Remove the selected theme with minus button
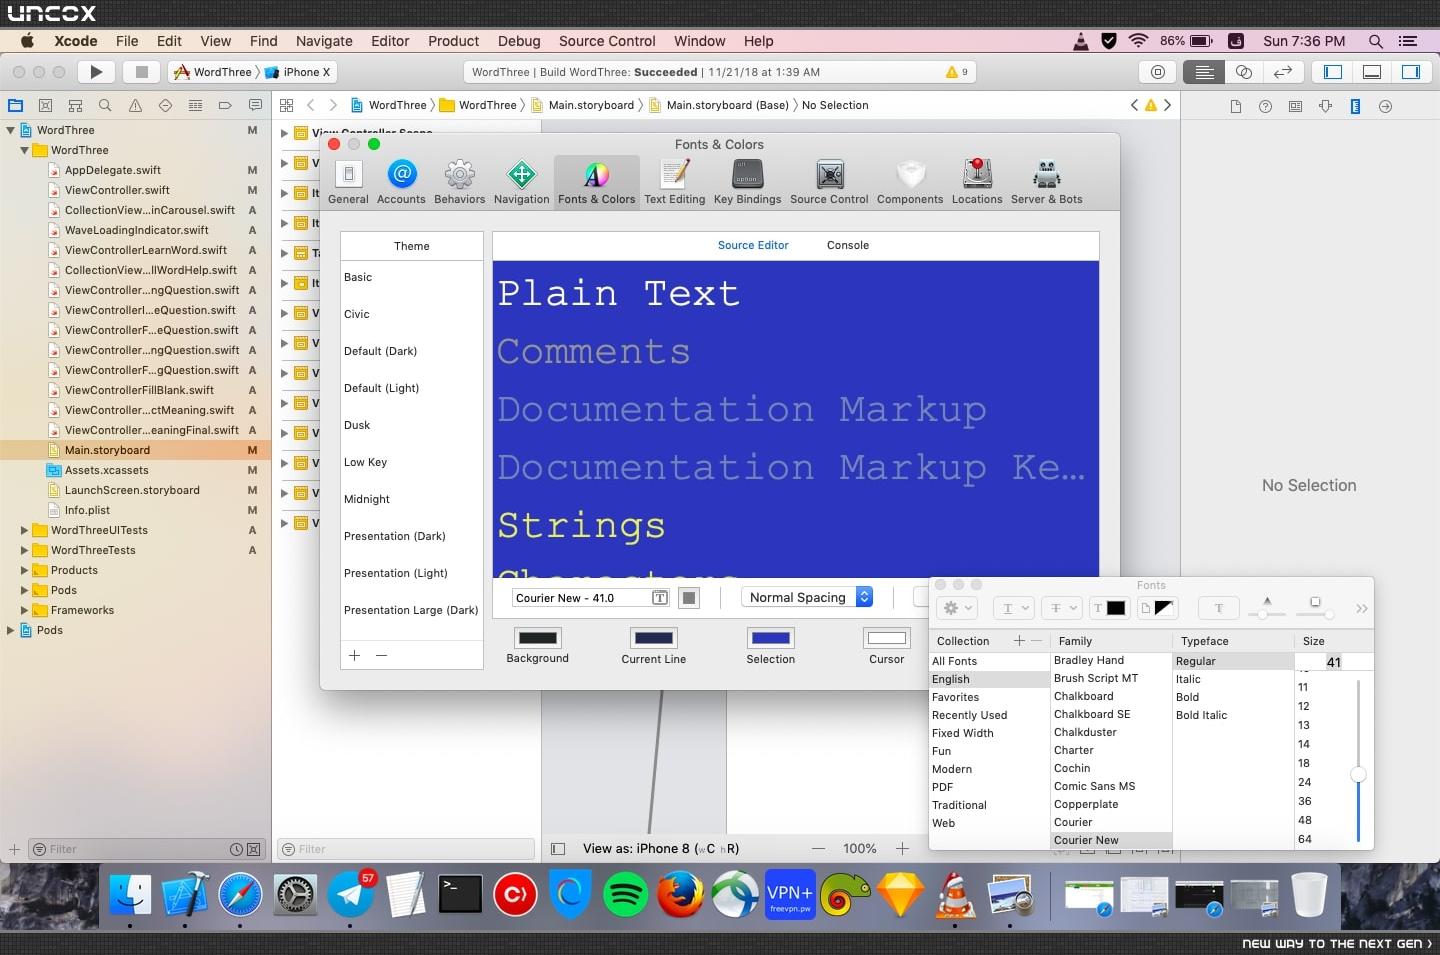The image size is (1440, 955). [x=381, y=656]
